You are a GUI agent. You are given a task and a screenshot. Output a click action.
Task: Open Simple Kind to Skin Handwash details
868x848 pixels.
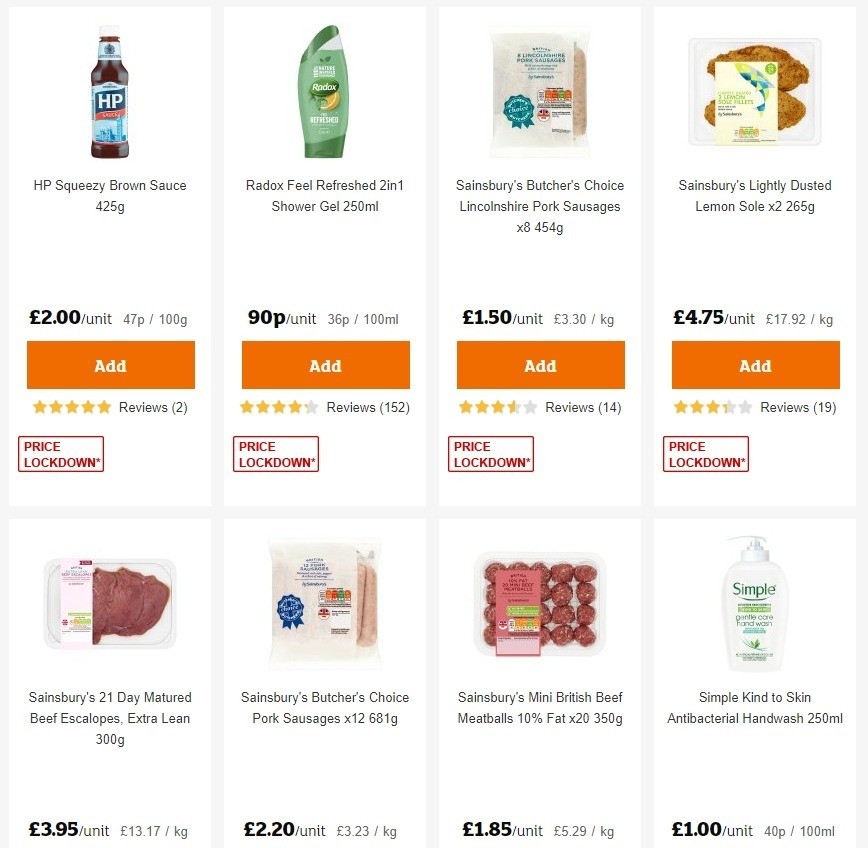pyautogui.click(x=755, y=708)
